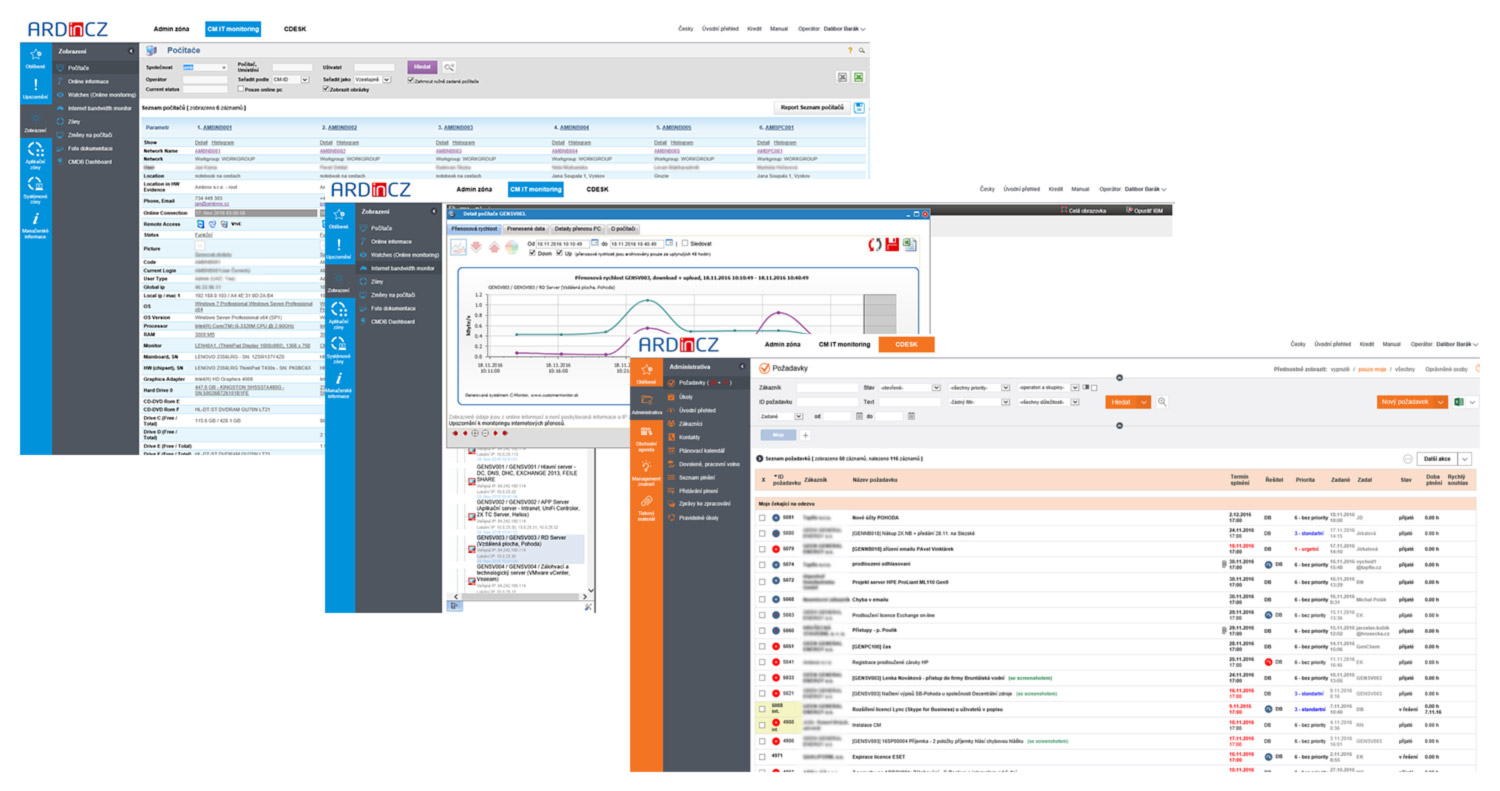Open the Seřadit podle CM-ID dropdown

[291, 79]
